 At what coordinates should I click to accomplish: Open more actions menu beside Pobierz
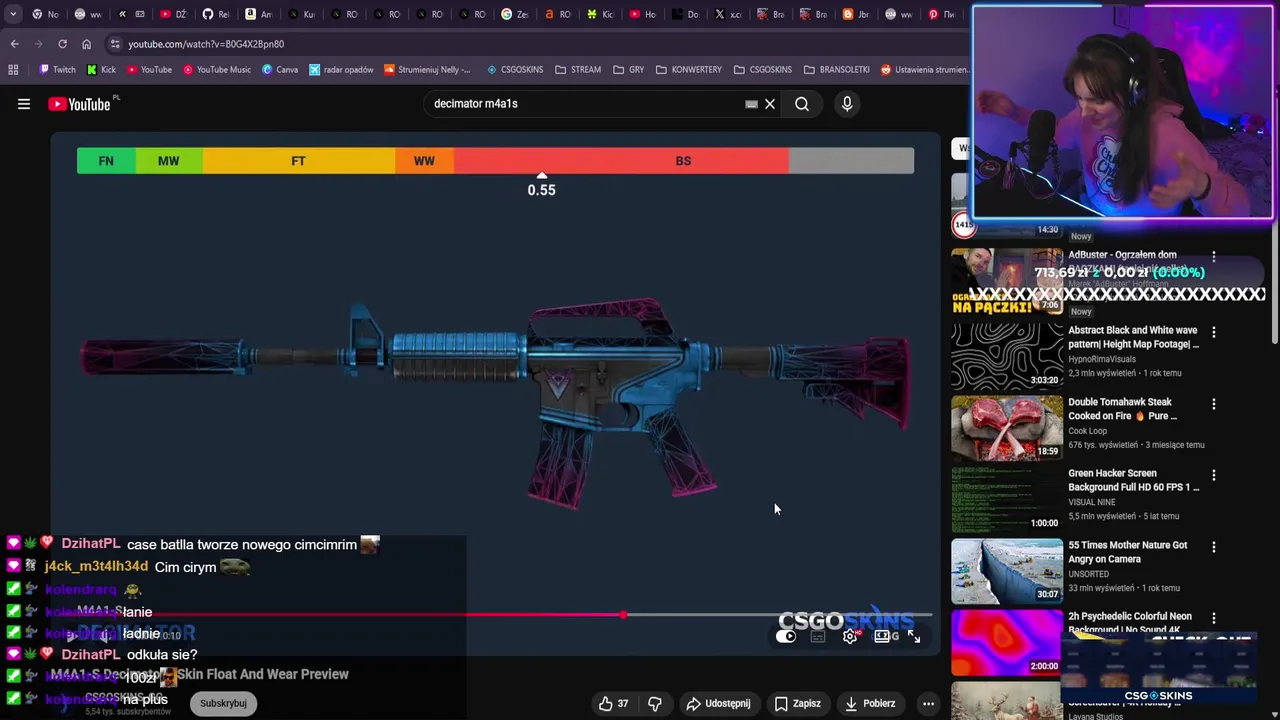click(928, 703)
